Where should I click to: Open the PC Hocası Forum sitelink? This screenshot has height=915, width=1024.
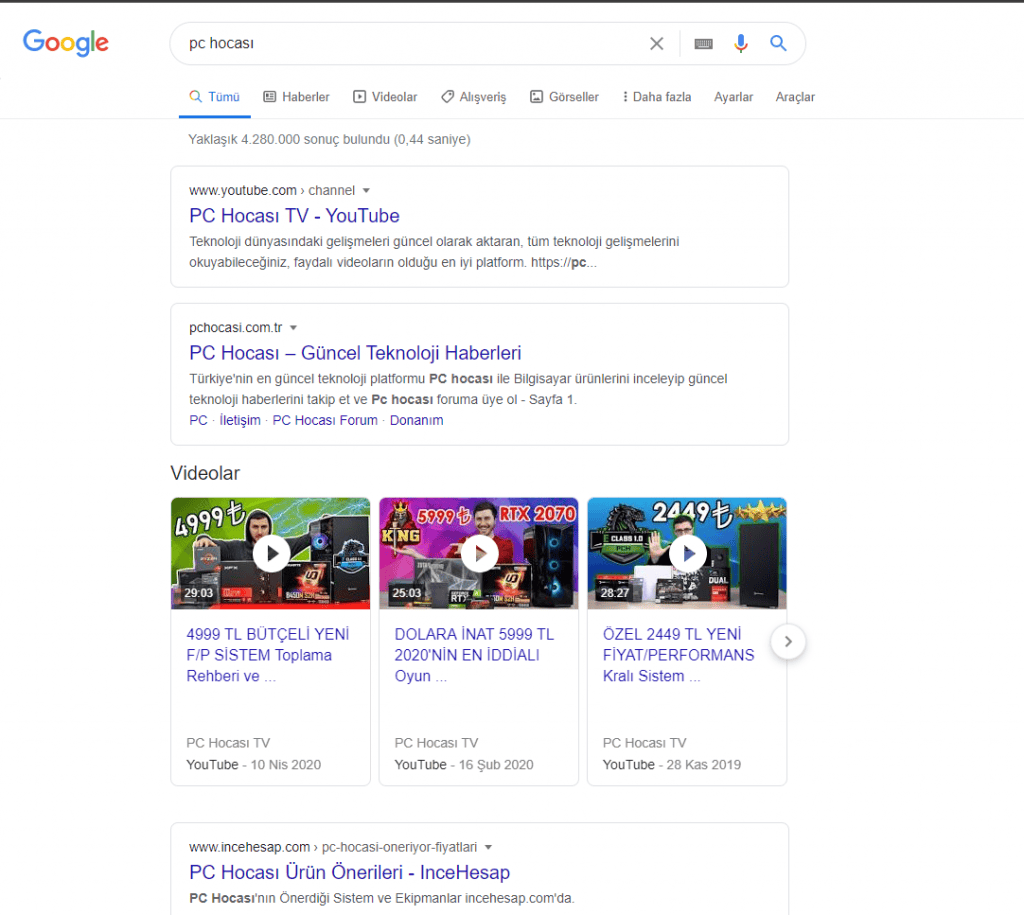tap(325, 420)
